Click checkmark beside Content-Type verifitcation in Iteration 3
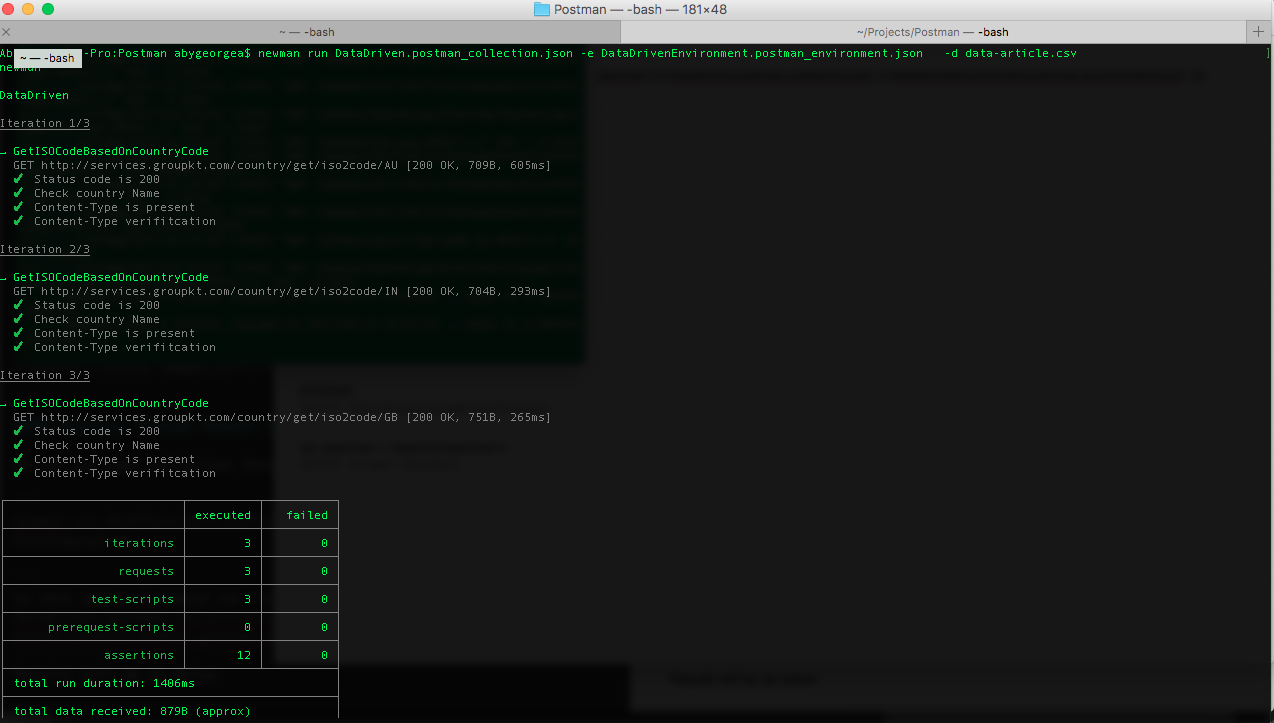 pyautogui.click(x=19, y=473)
